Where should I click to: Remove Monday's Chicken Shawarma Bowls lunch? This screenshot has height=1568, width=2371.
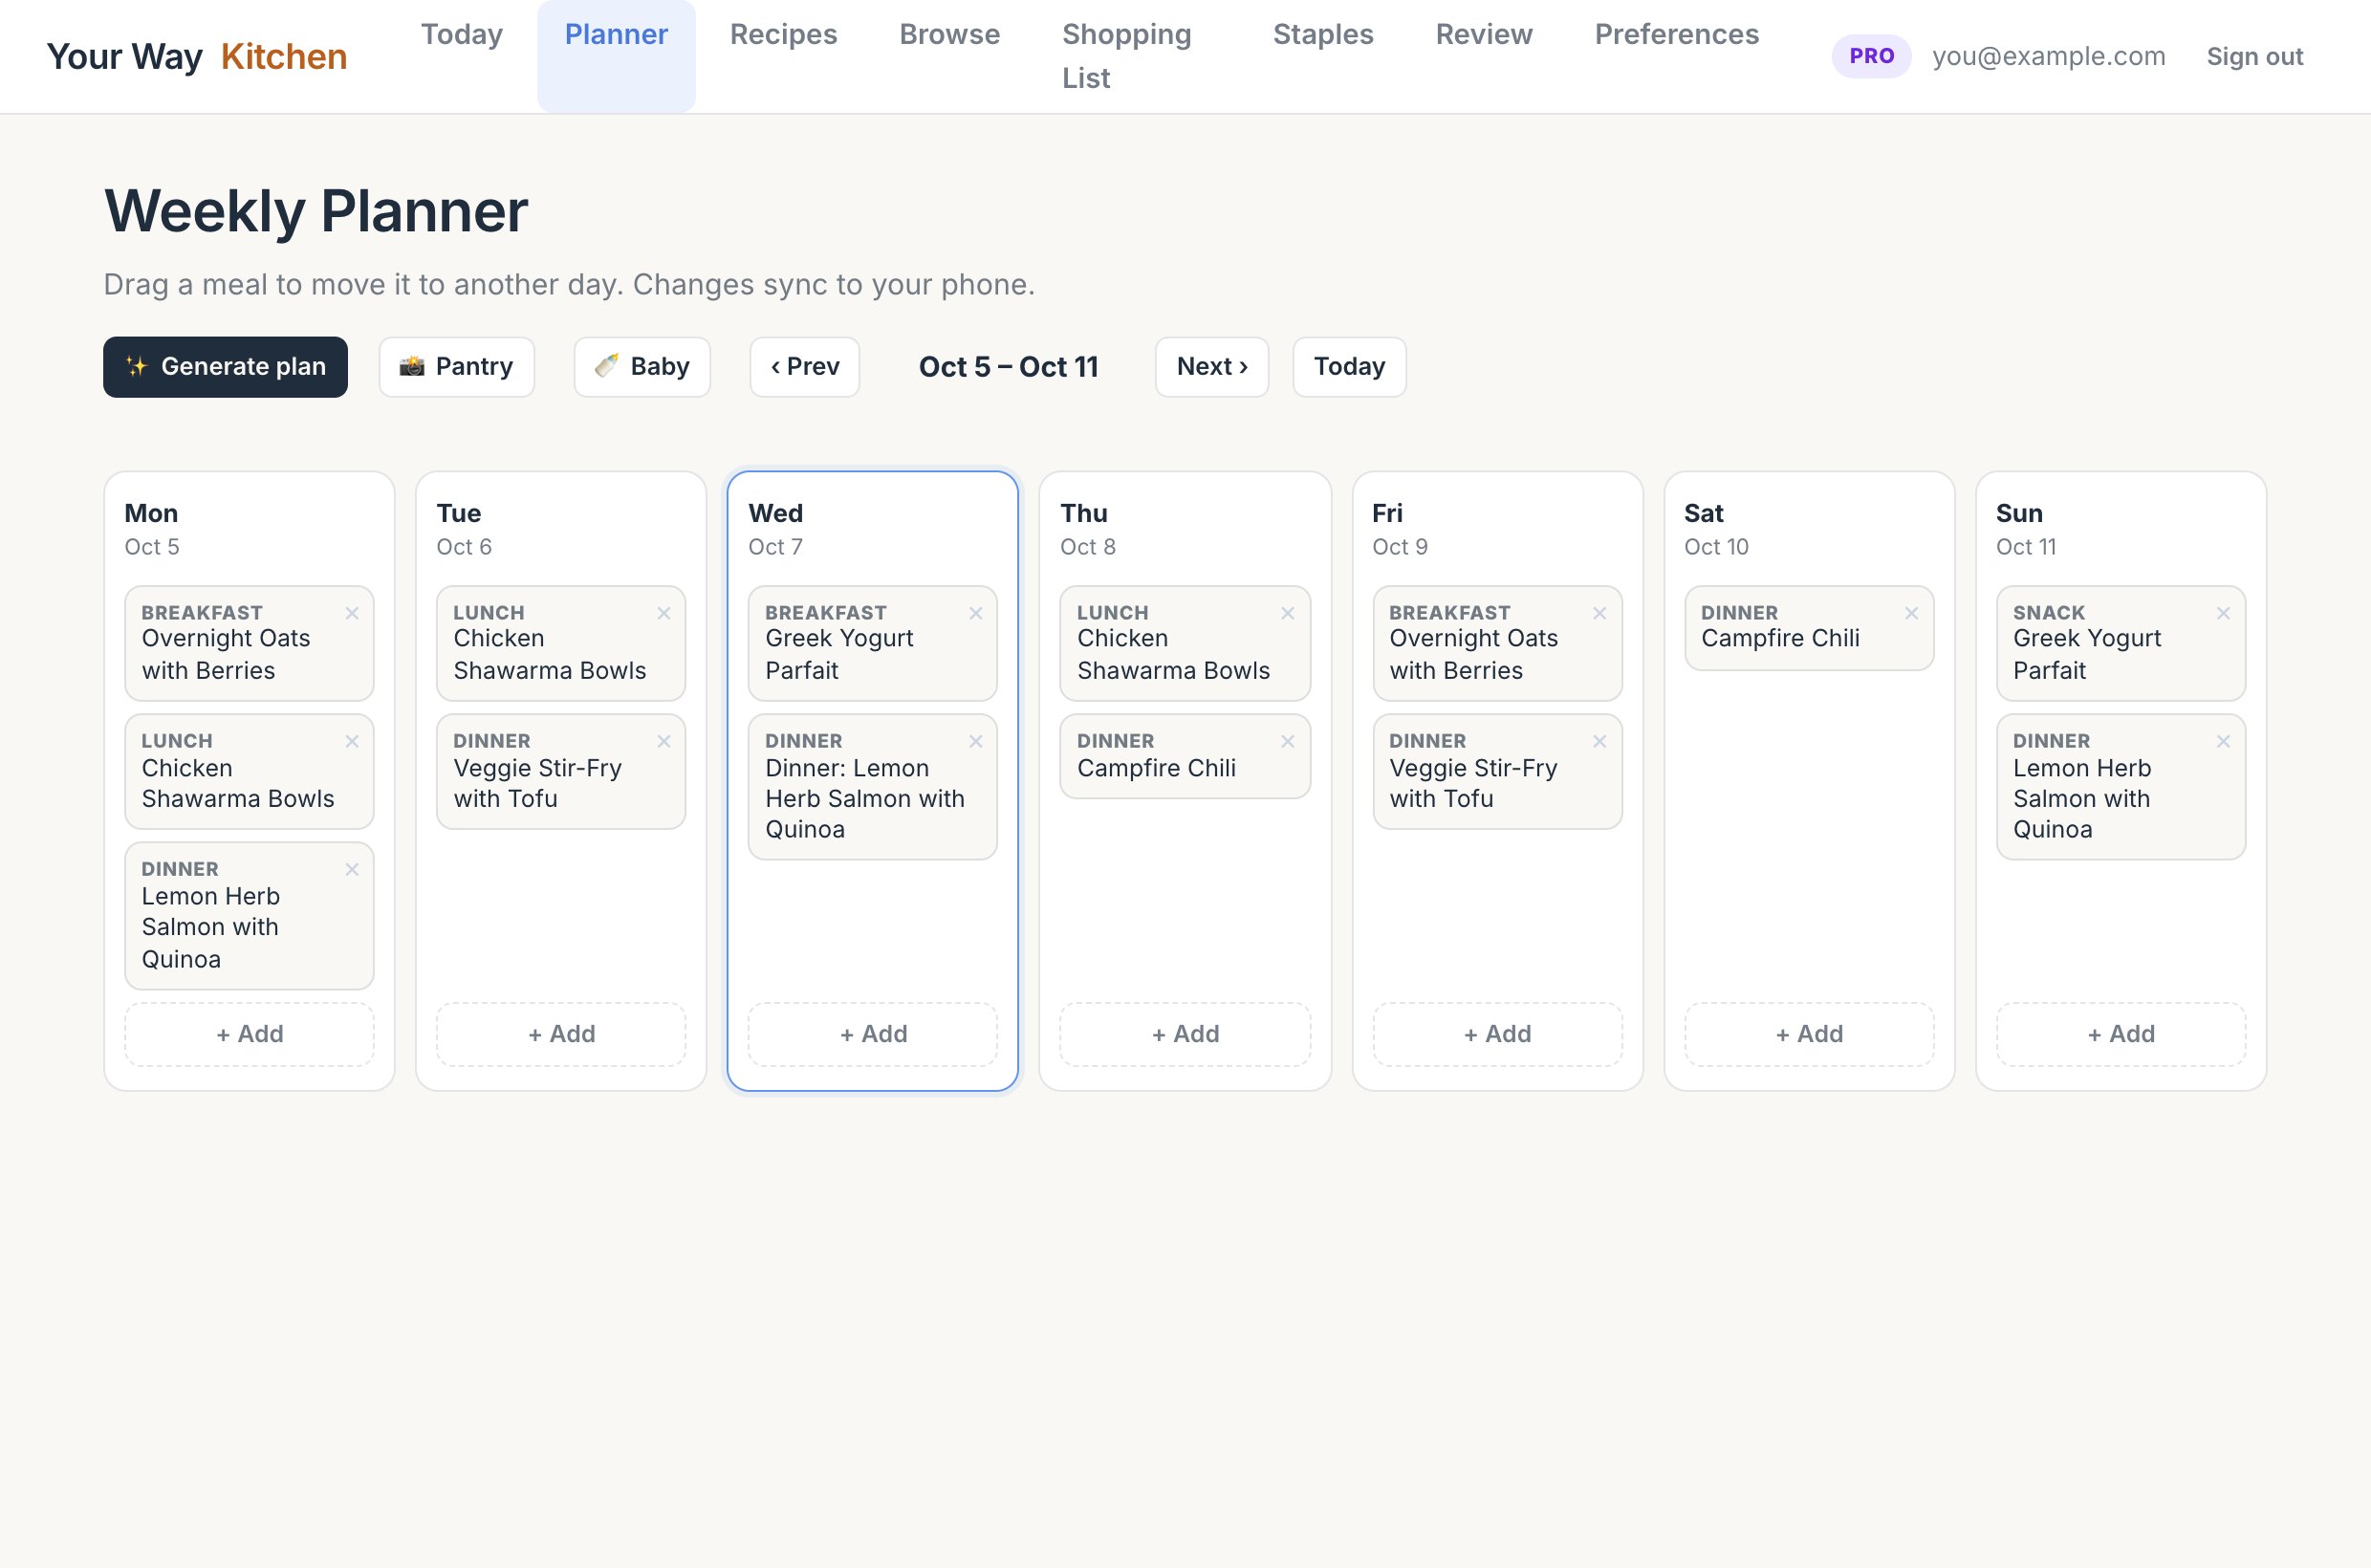coord(352,741)
